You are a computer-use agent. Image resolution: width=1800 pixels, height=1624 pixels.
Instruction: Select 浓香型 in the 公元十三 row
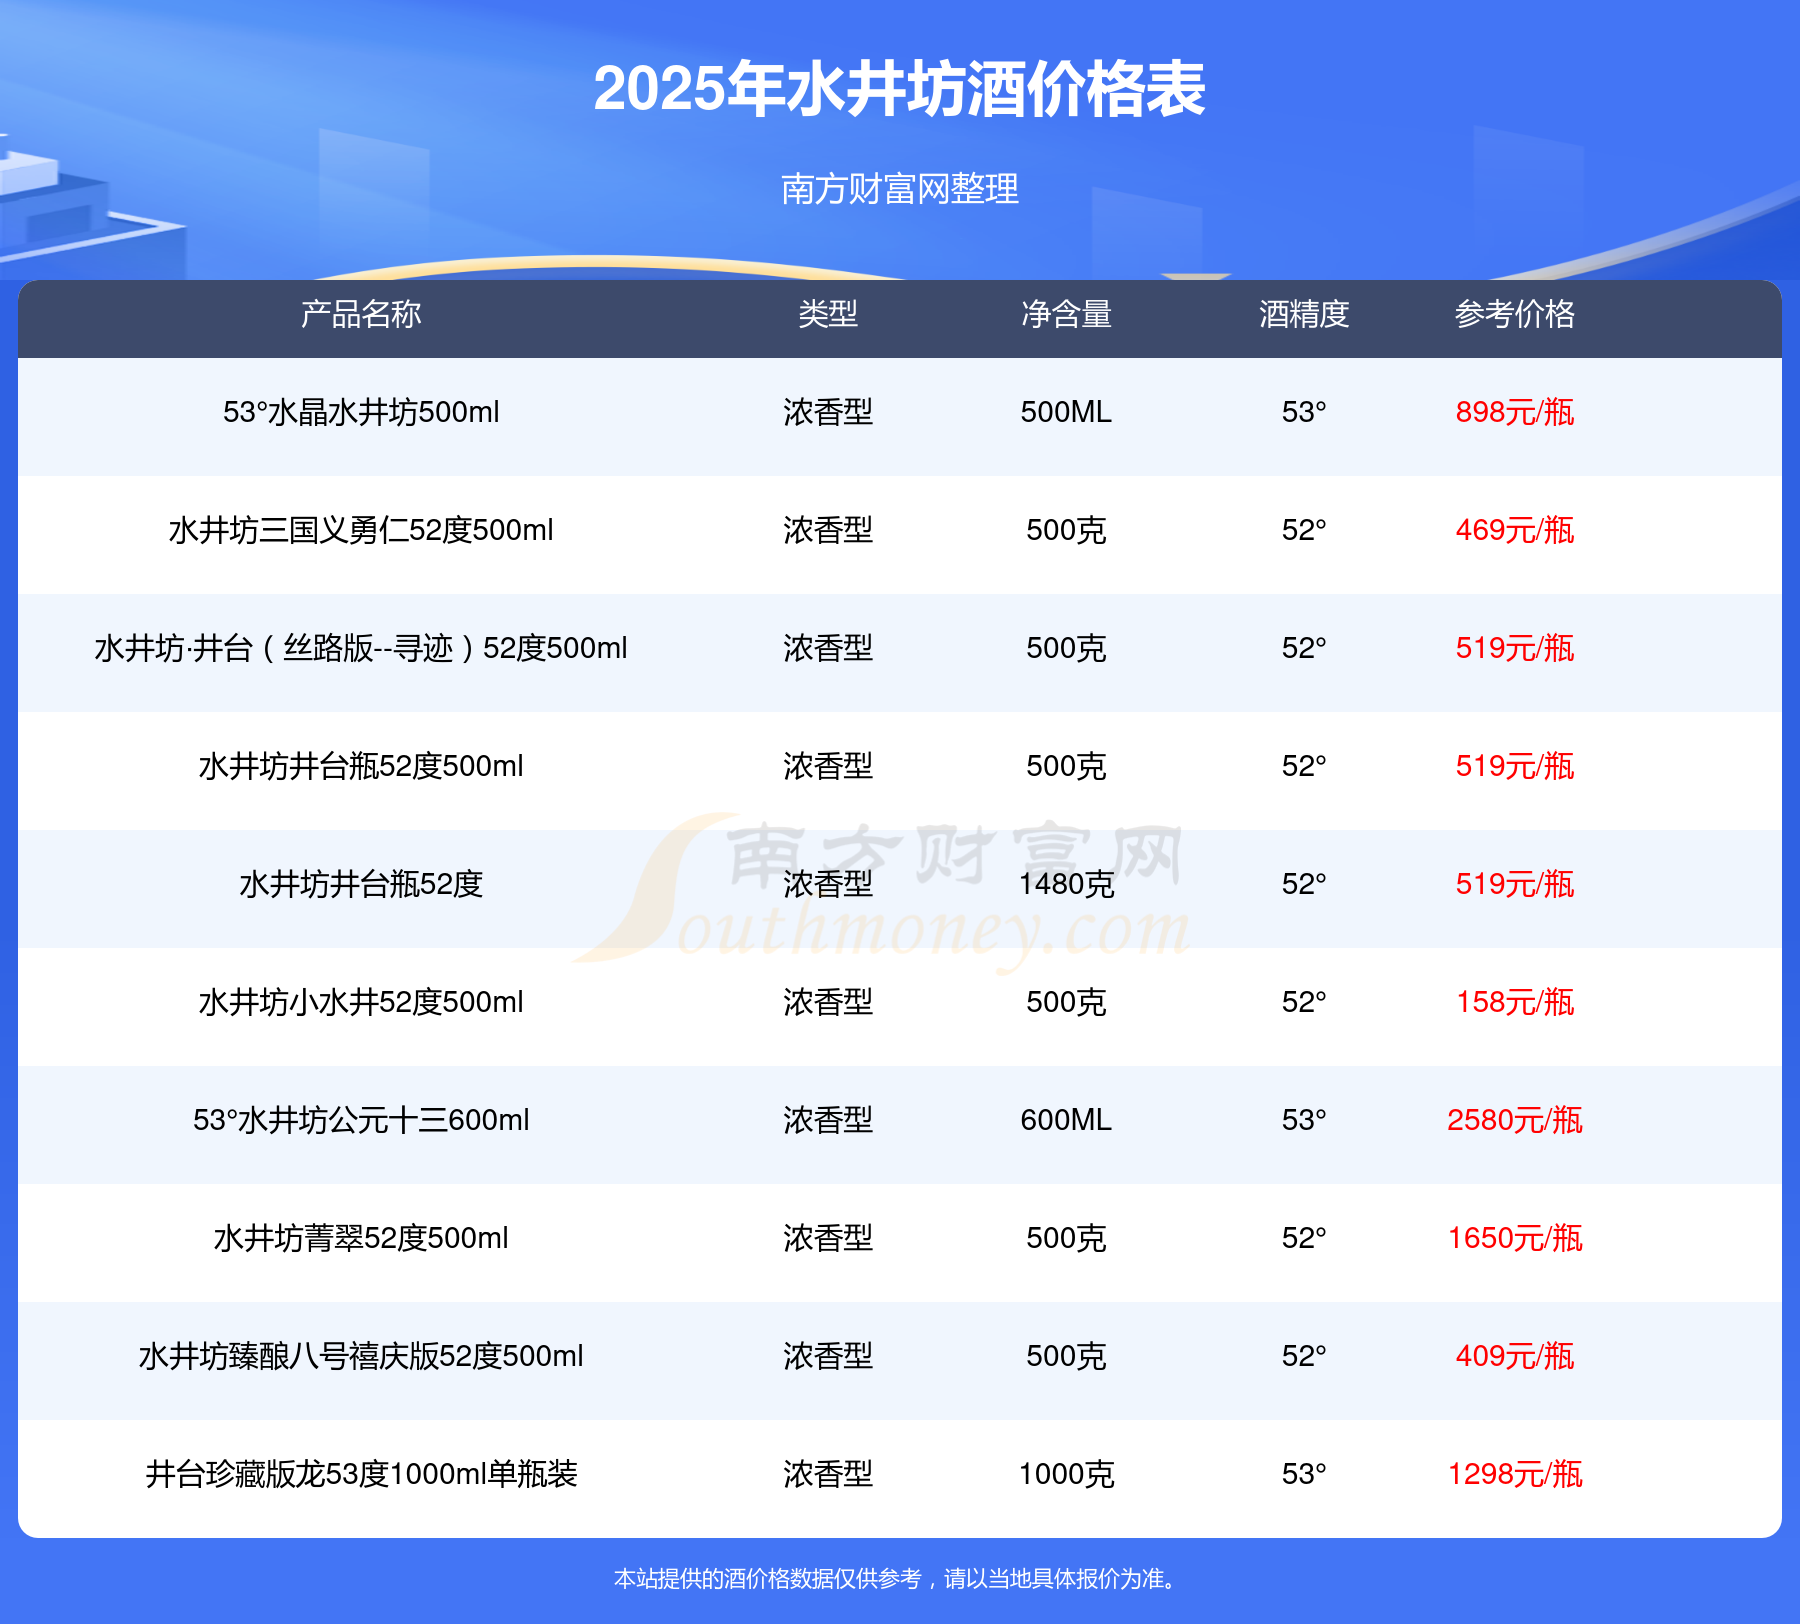(x=828, y=1120)
